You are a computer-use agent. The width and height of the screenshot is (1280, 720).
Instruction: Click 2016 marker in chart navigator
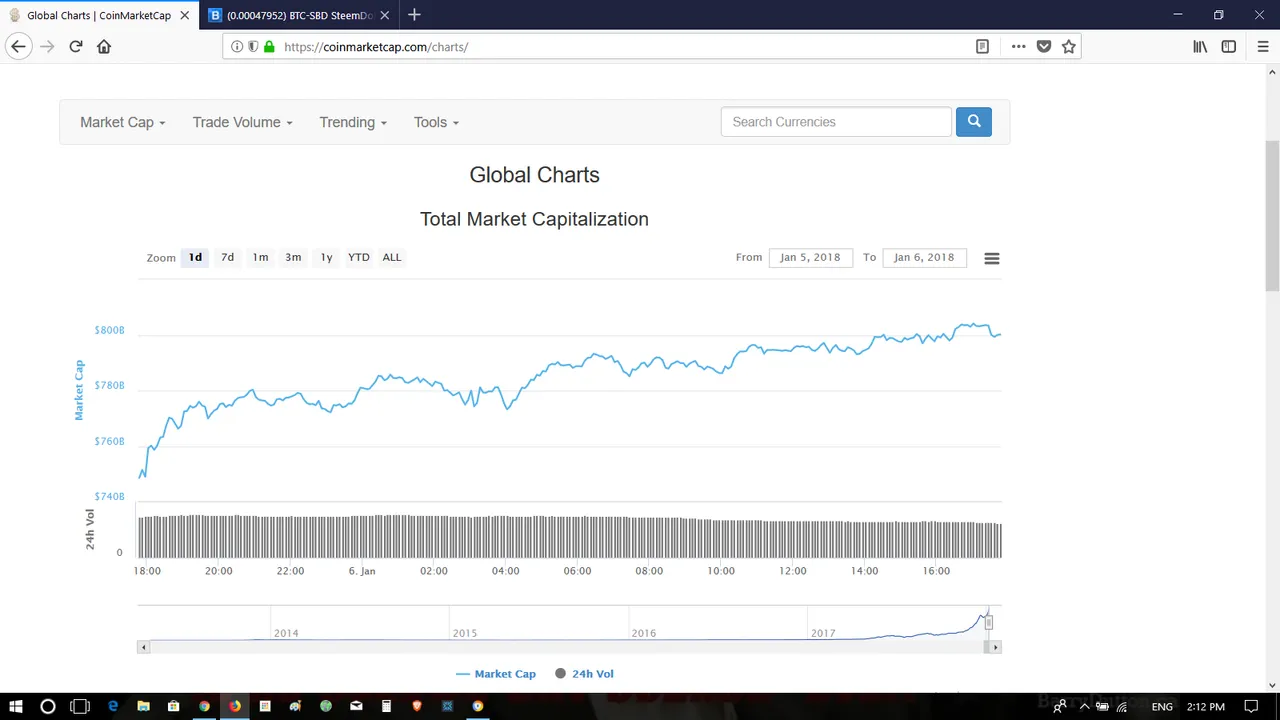click(644, 633)
